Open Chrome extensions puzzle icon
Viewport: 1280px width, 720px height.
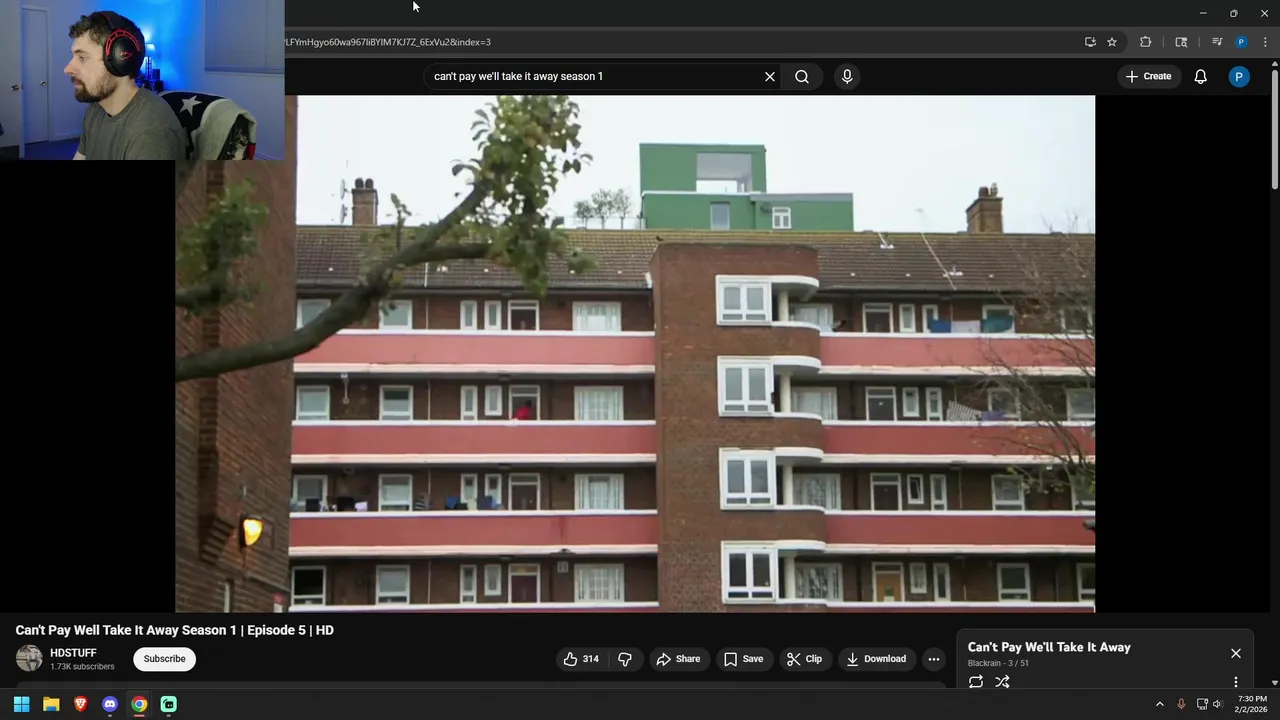point(1146,42)
